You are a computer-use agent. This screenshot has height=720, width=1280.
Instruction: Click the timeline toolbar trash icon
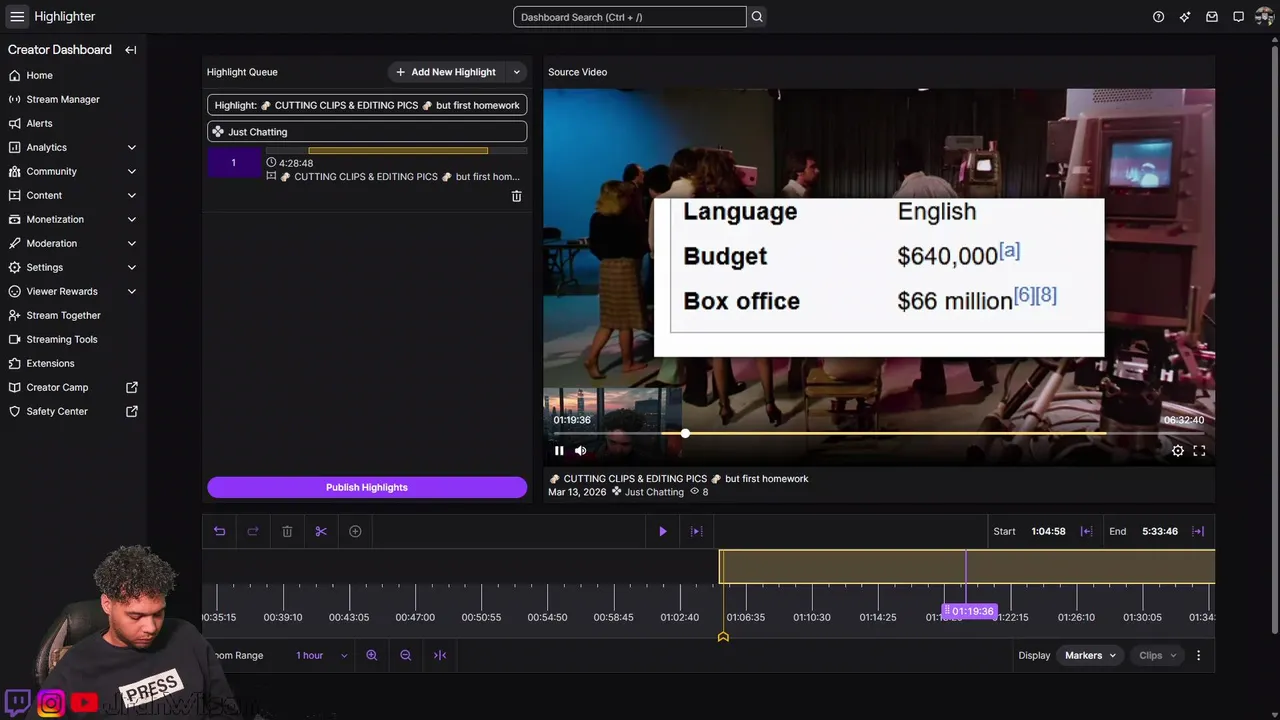click(x=287, y=531)
